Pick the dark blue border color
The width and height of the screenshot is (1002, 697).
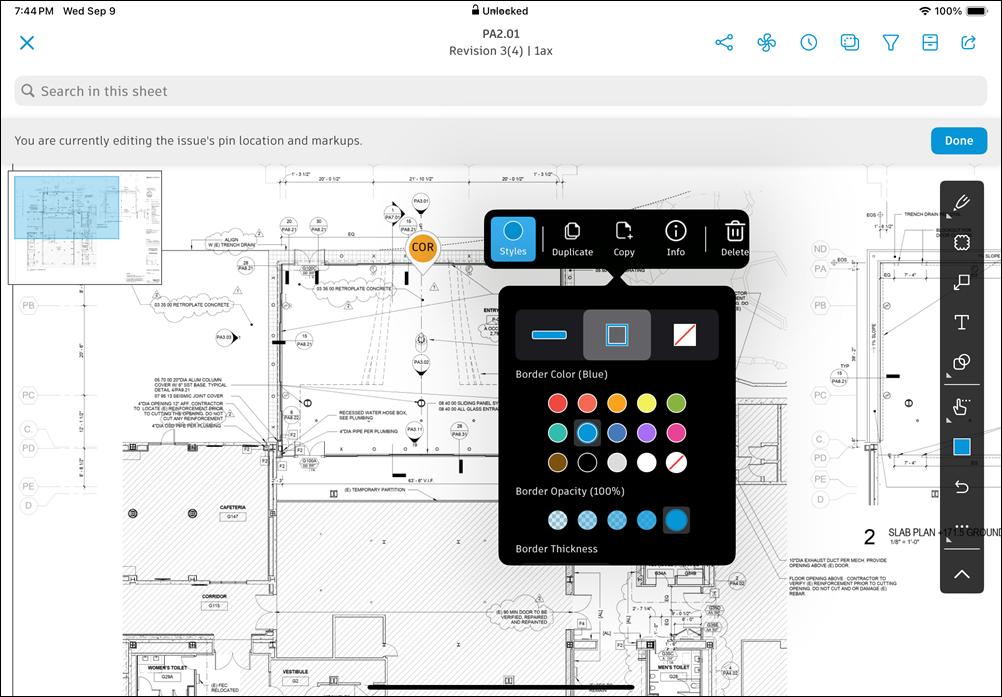pos(617,433)
